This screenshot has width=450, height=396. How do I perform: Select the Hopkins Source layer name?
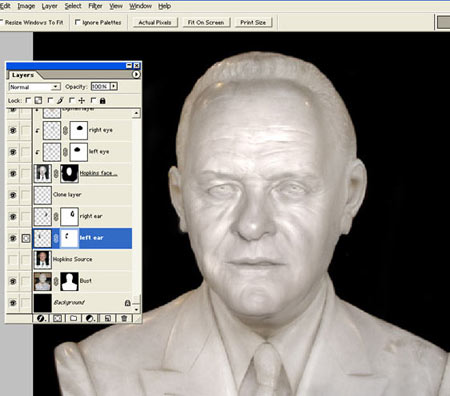coord(73,259)
